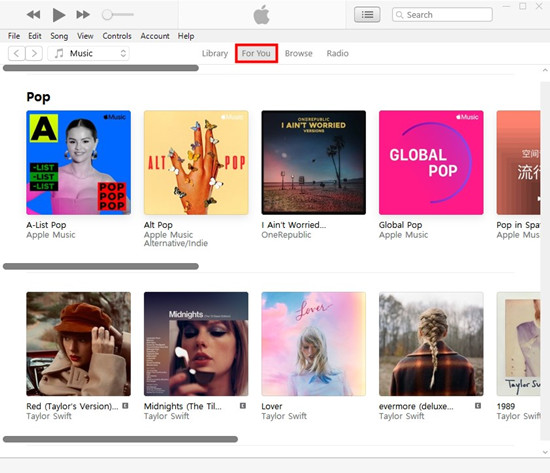
Task: Open the 1989 album cover
Action: [518, 344]
